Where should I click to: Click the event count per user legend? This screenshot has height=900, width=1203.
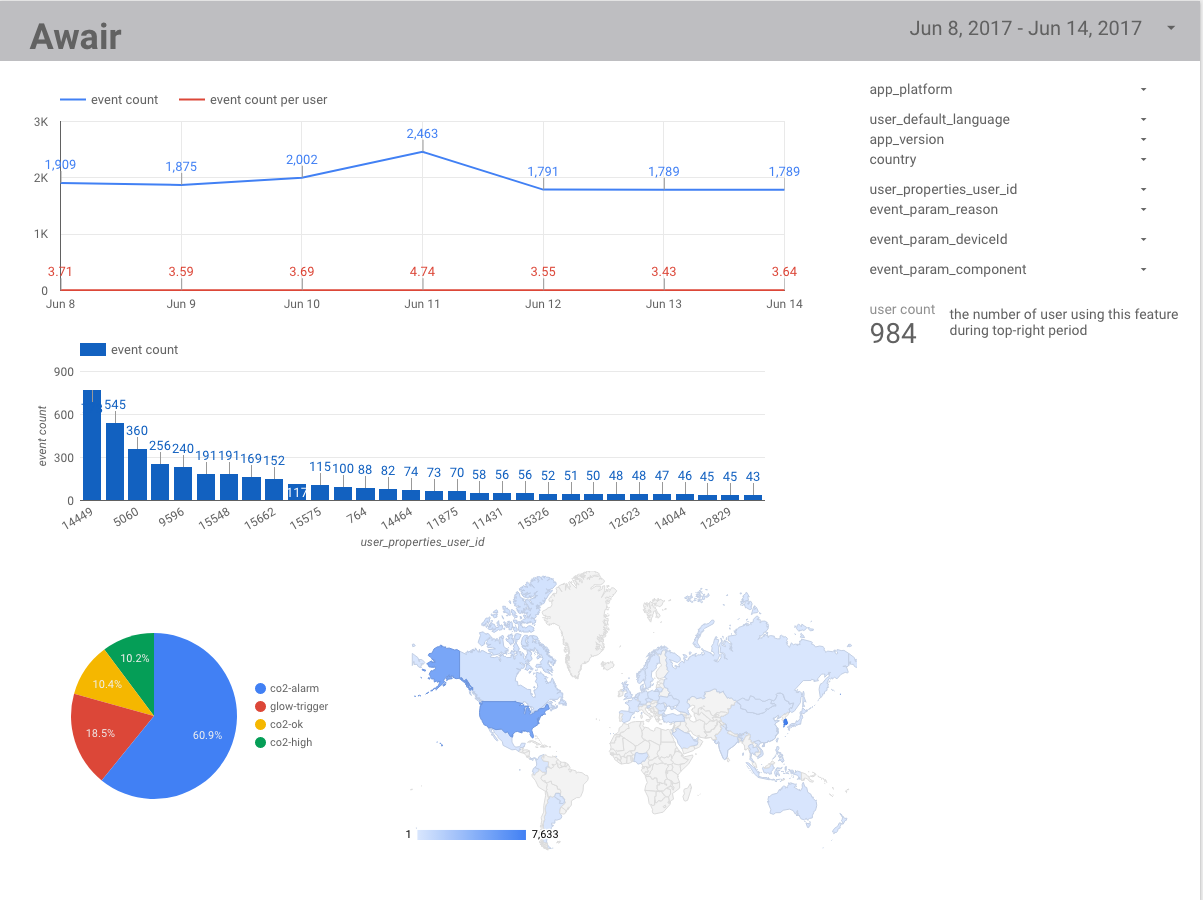click(x=253, y=100)
